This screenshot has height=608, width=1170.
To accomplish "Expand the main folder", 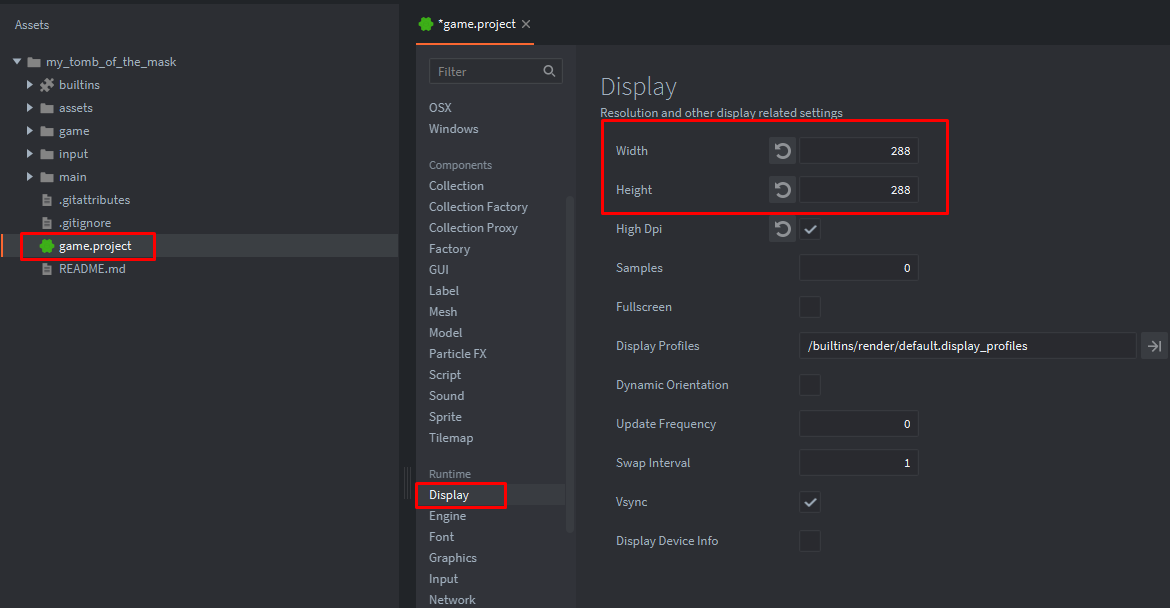I will tap(30, 177).
